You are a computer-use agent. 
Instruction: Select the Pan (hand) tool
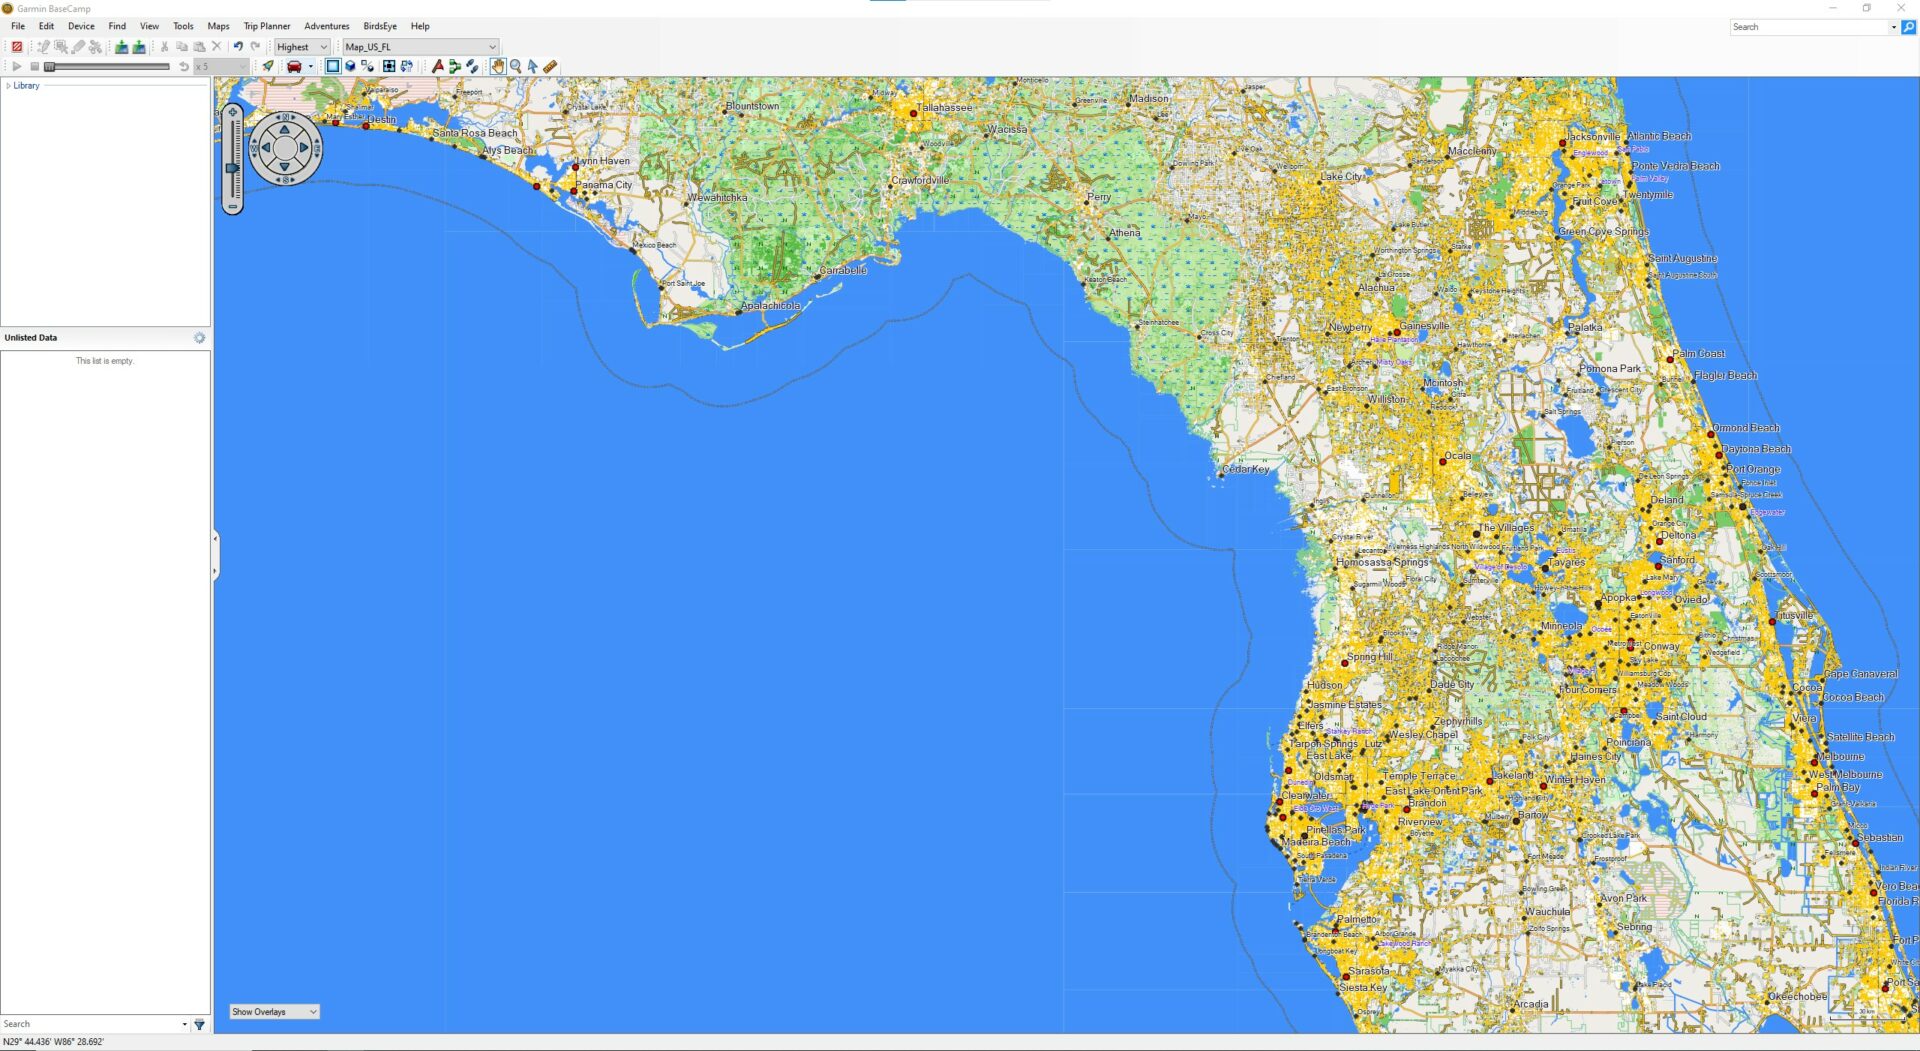(498, 66)
